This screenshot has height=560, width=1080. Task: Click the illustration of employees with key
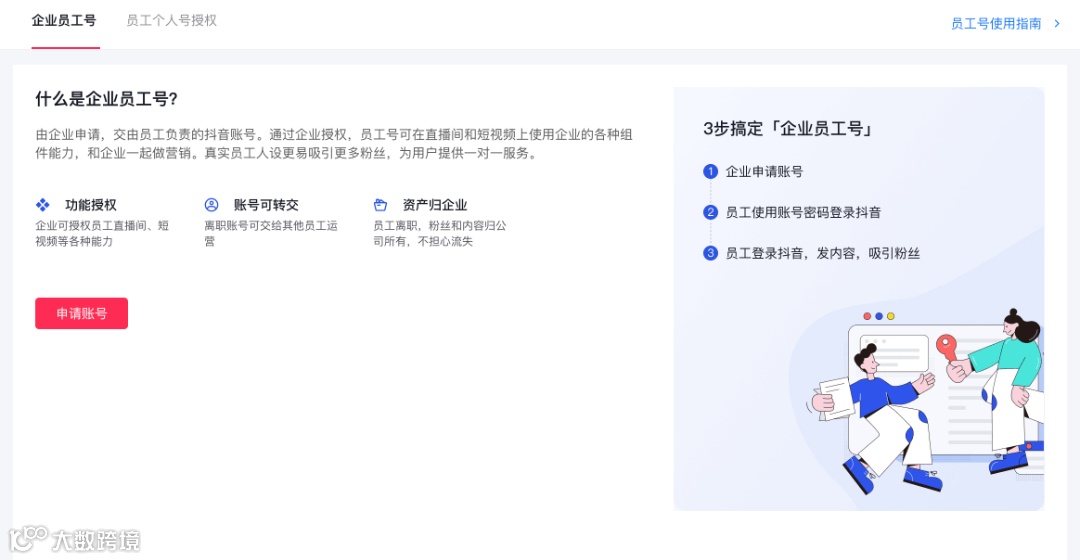pos(926,402)
